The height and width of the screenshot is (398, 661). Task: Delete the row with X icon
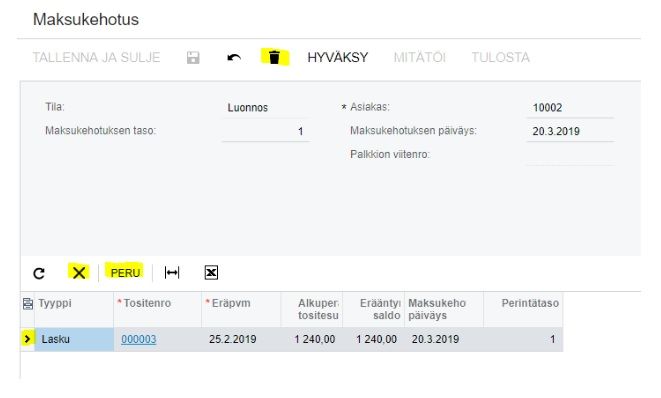79,273
